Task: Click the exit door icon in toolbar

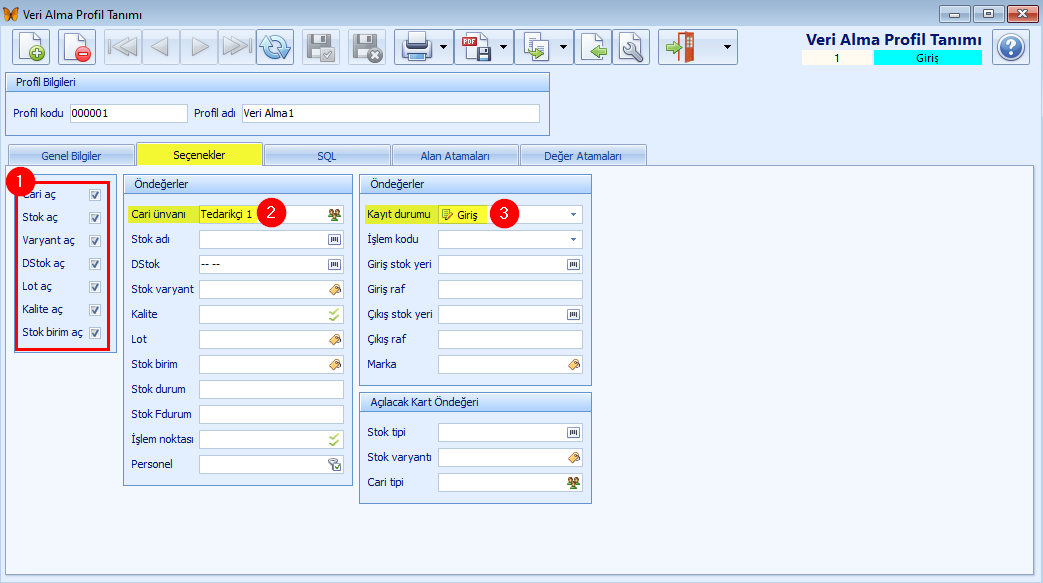Action: (681, 47)
